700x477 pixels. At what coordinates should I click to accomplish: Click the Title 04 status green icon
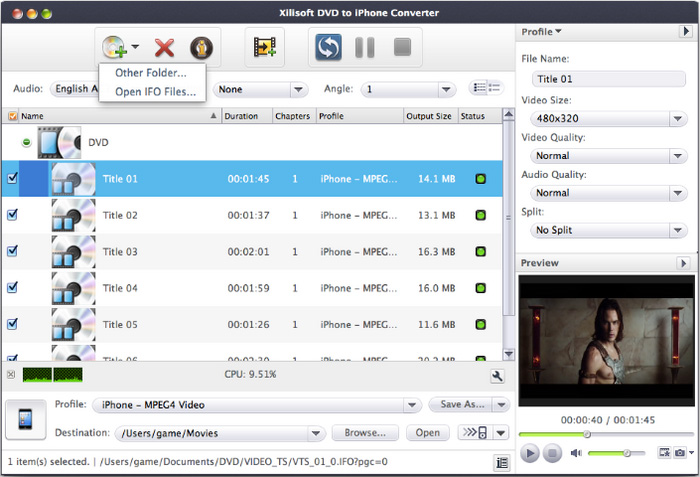click(480, 288)
